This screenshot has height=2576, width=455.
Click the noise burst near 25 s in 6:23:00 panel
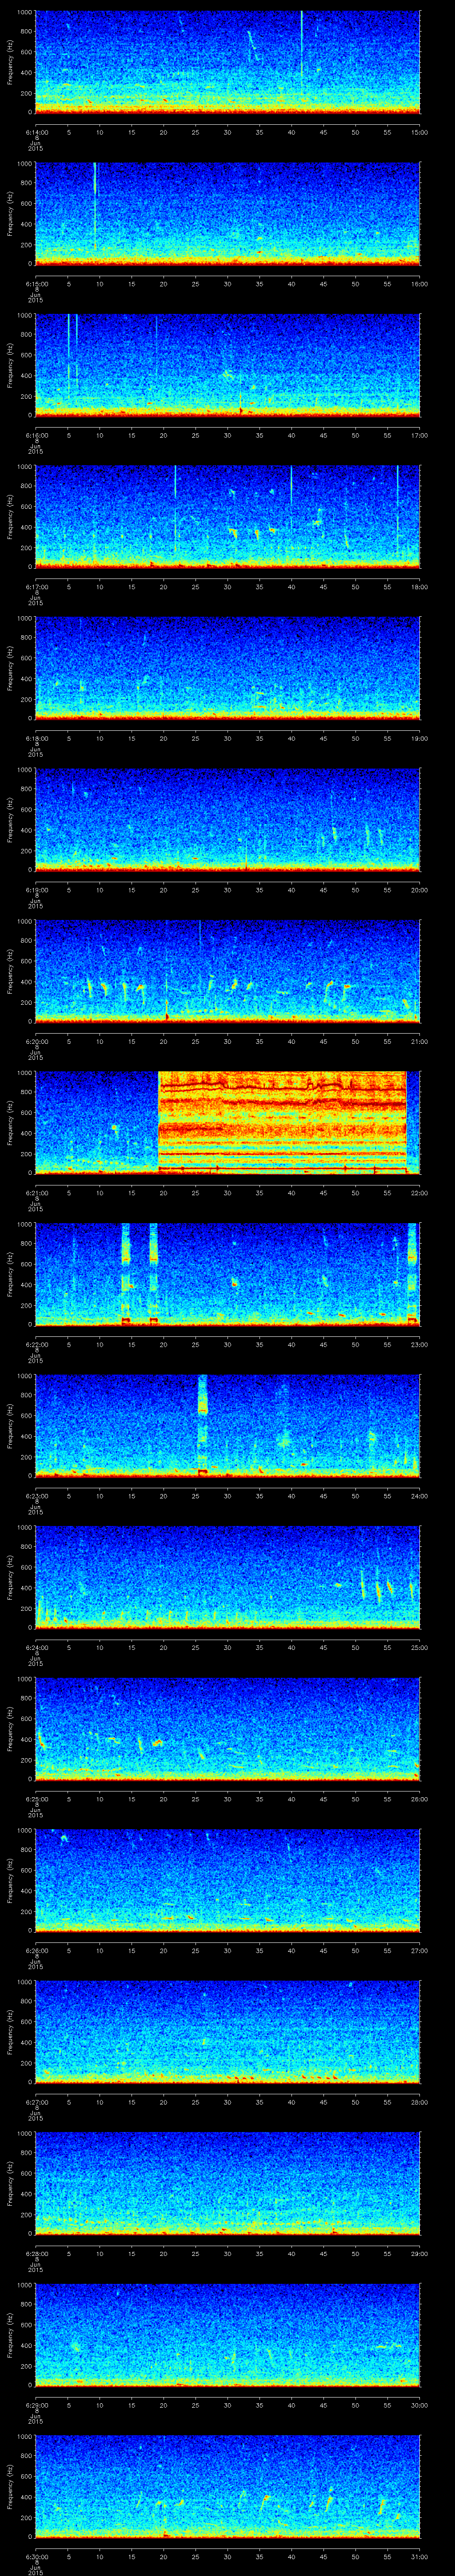coord(203,1425)
